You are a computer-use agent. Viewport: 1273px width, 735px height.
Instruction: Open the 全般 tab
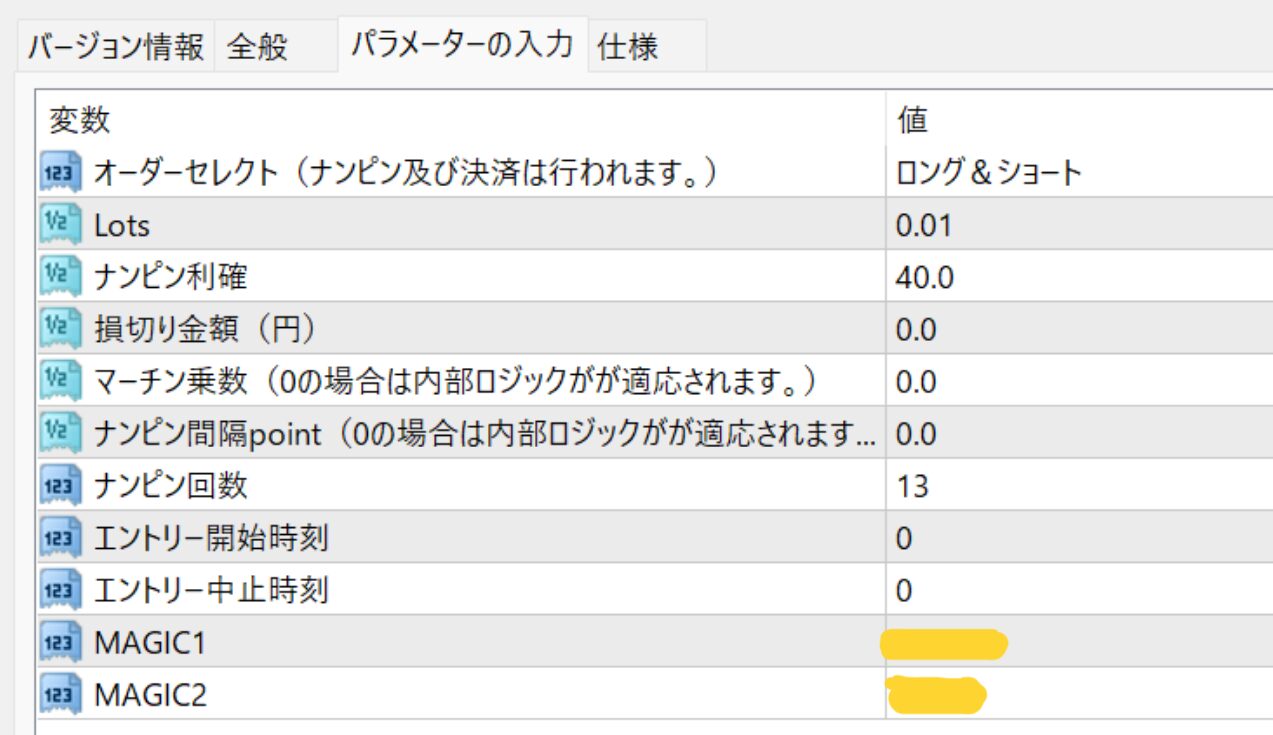pyautogui.click(x=257, y=47)
